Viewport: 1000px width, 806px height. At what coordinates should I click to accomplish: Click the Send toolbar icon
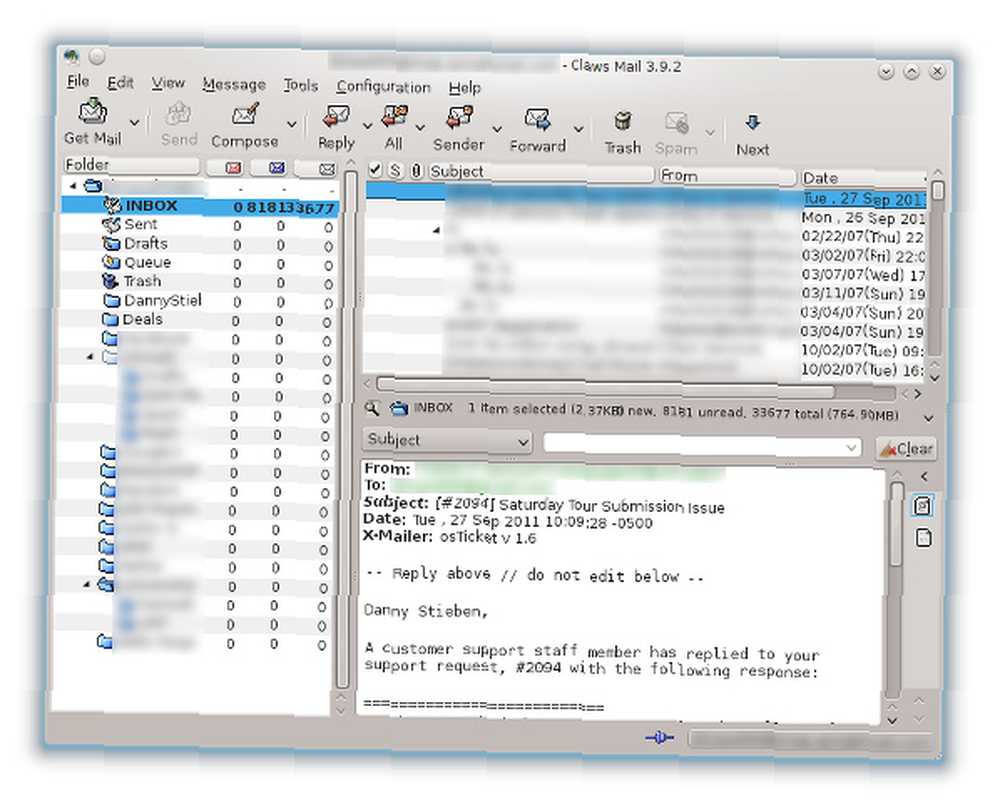(x=179, y=115)
